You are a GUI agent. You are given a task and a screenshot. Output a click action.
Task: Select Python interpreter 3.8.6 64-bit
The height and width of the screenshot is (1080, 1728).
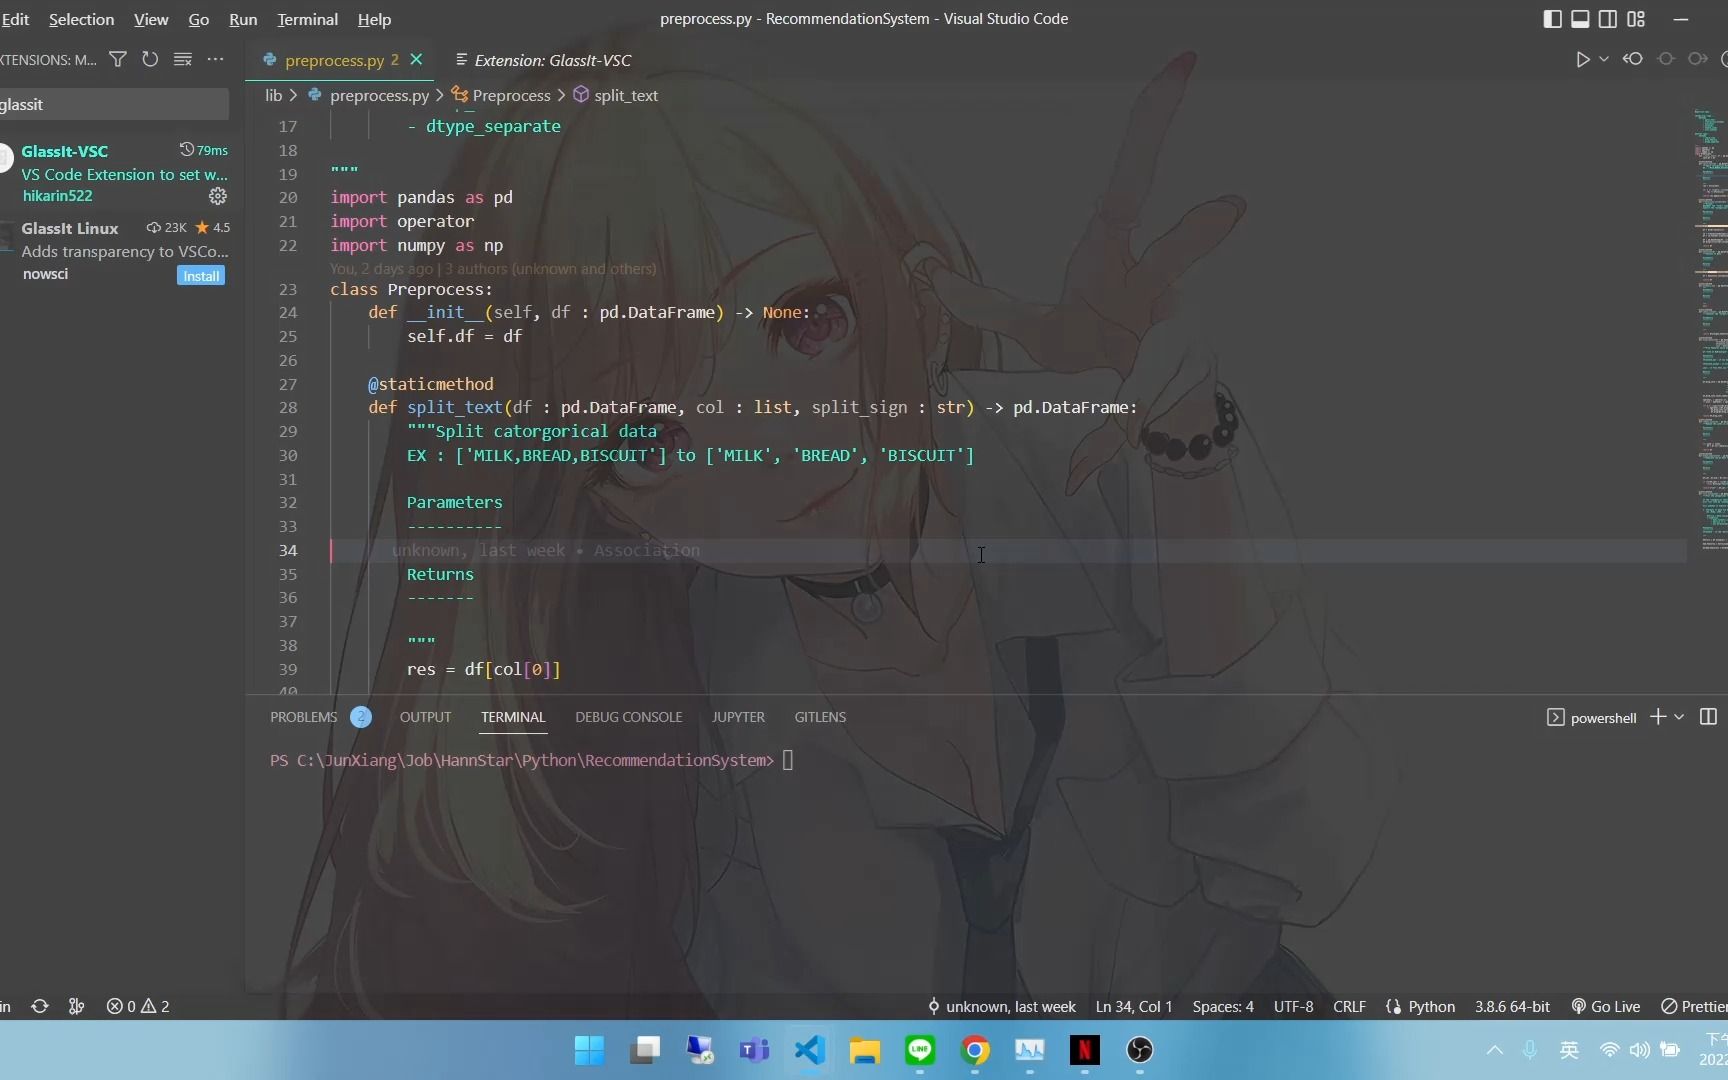[1511, 1006]
